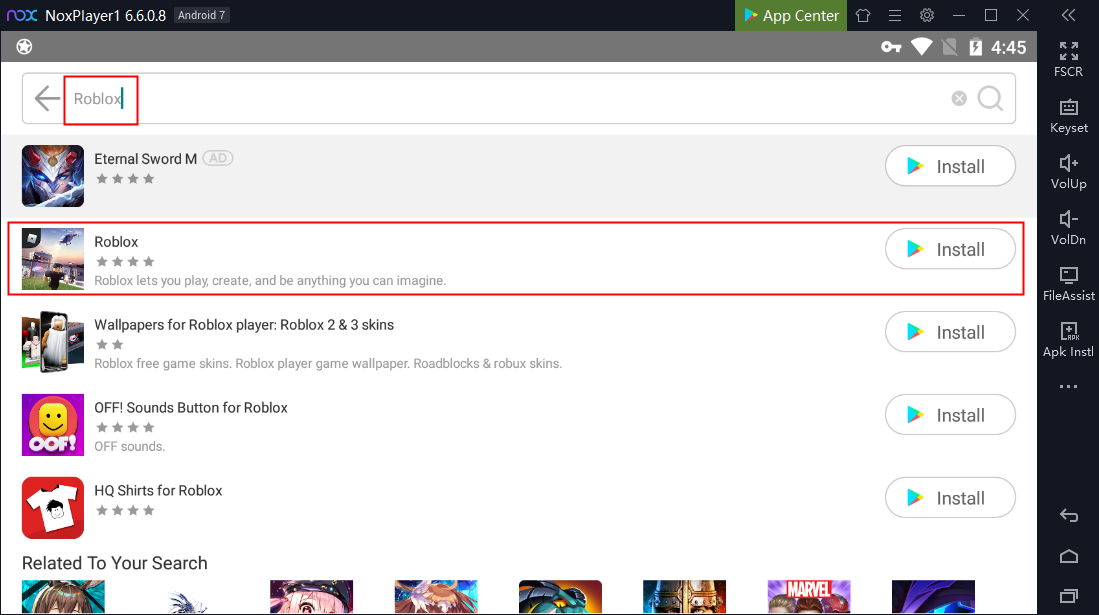Open Wallpapers for Roblox app icon
The image size is (1099, 615).
[53, 342]
